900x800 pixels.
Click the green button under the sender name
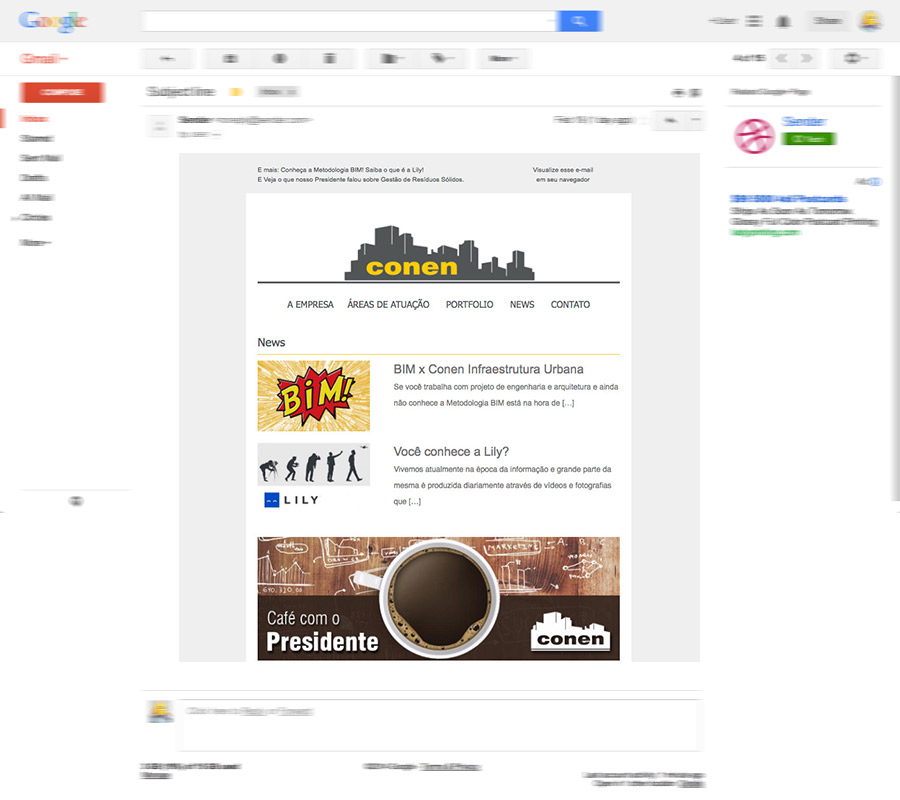tap(808, 139)
